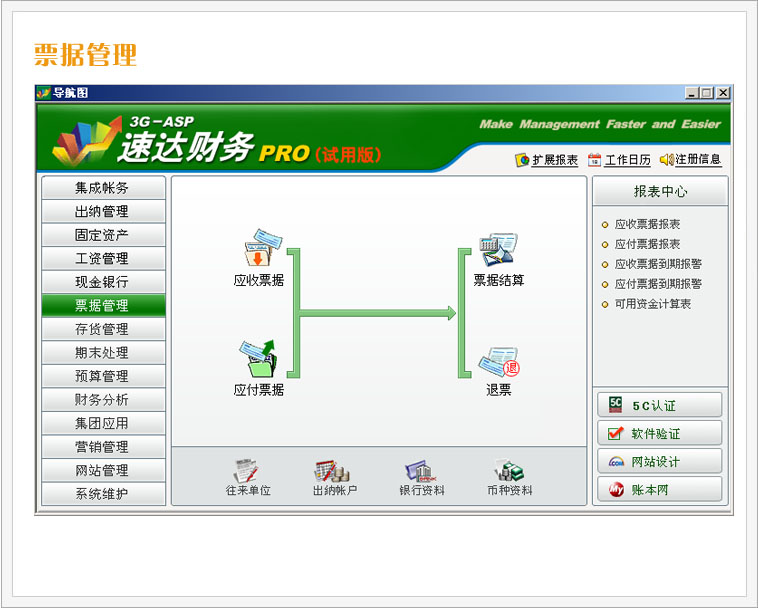Viewport: 758px width, 608px height.
Task: Click the 注册信息 speaker icon
Action: tap(667, 159)
